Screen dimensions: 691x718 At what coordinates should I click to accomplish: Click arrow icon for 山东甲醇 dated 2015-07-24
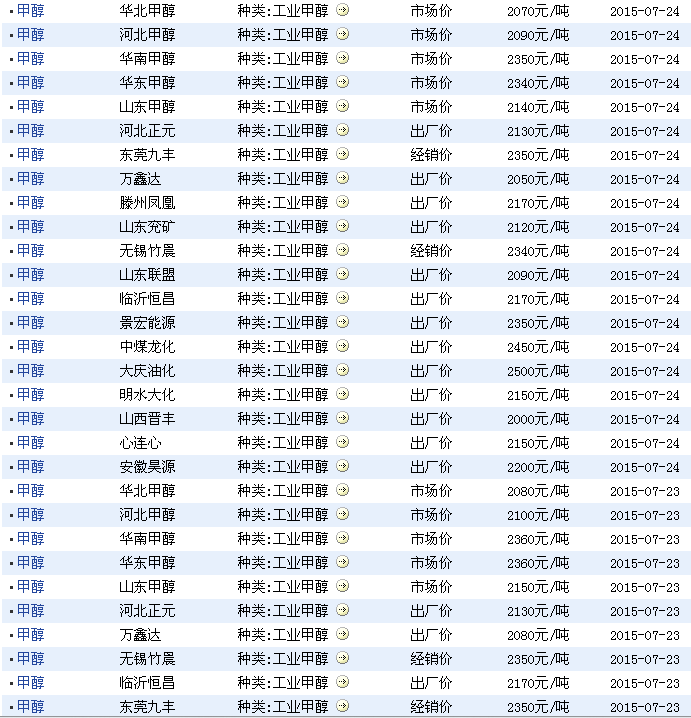(343, 106)
